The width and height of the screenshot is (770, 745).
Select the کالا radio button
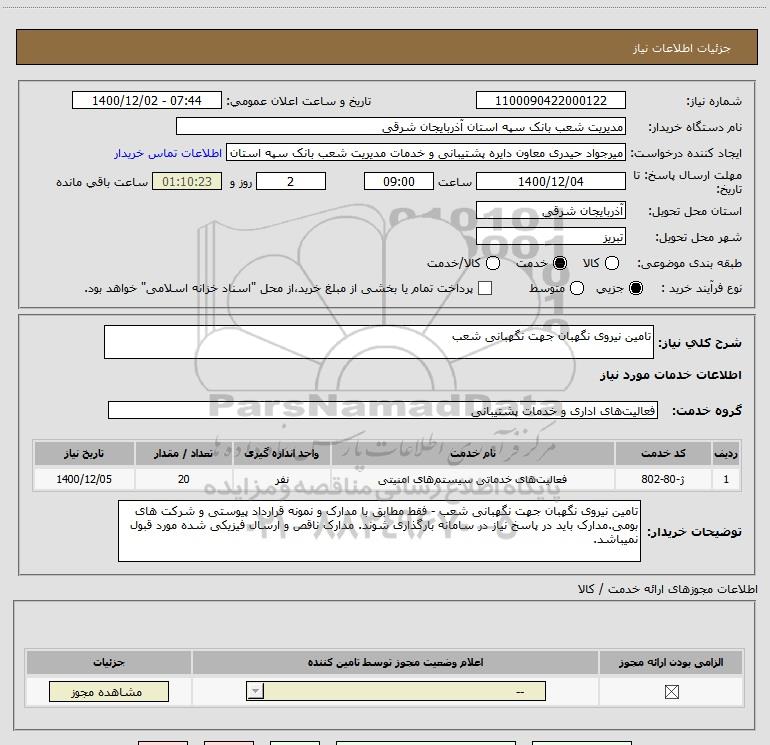611,263
